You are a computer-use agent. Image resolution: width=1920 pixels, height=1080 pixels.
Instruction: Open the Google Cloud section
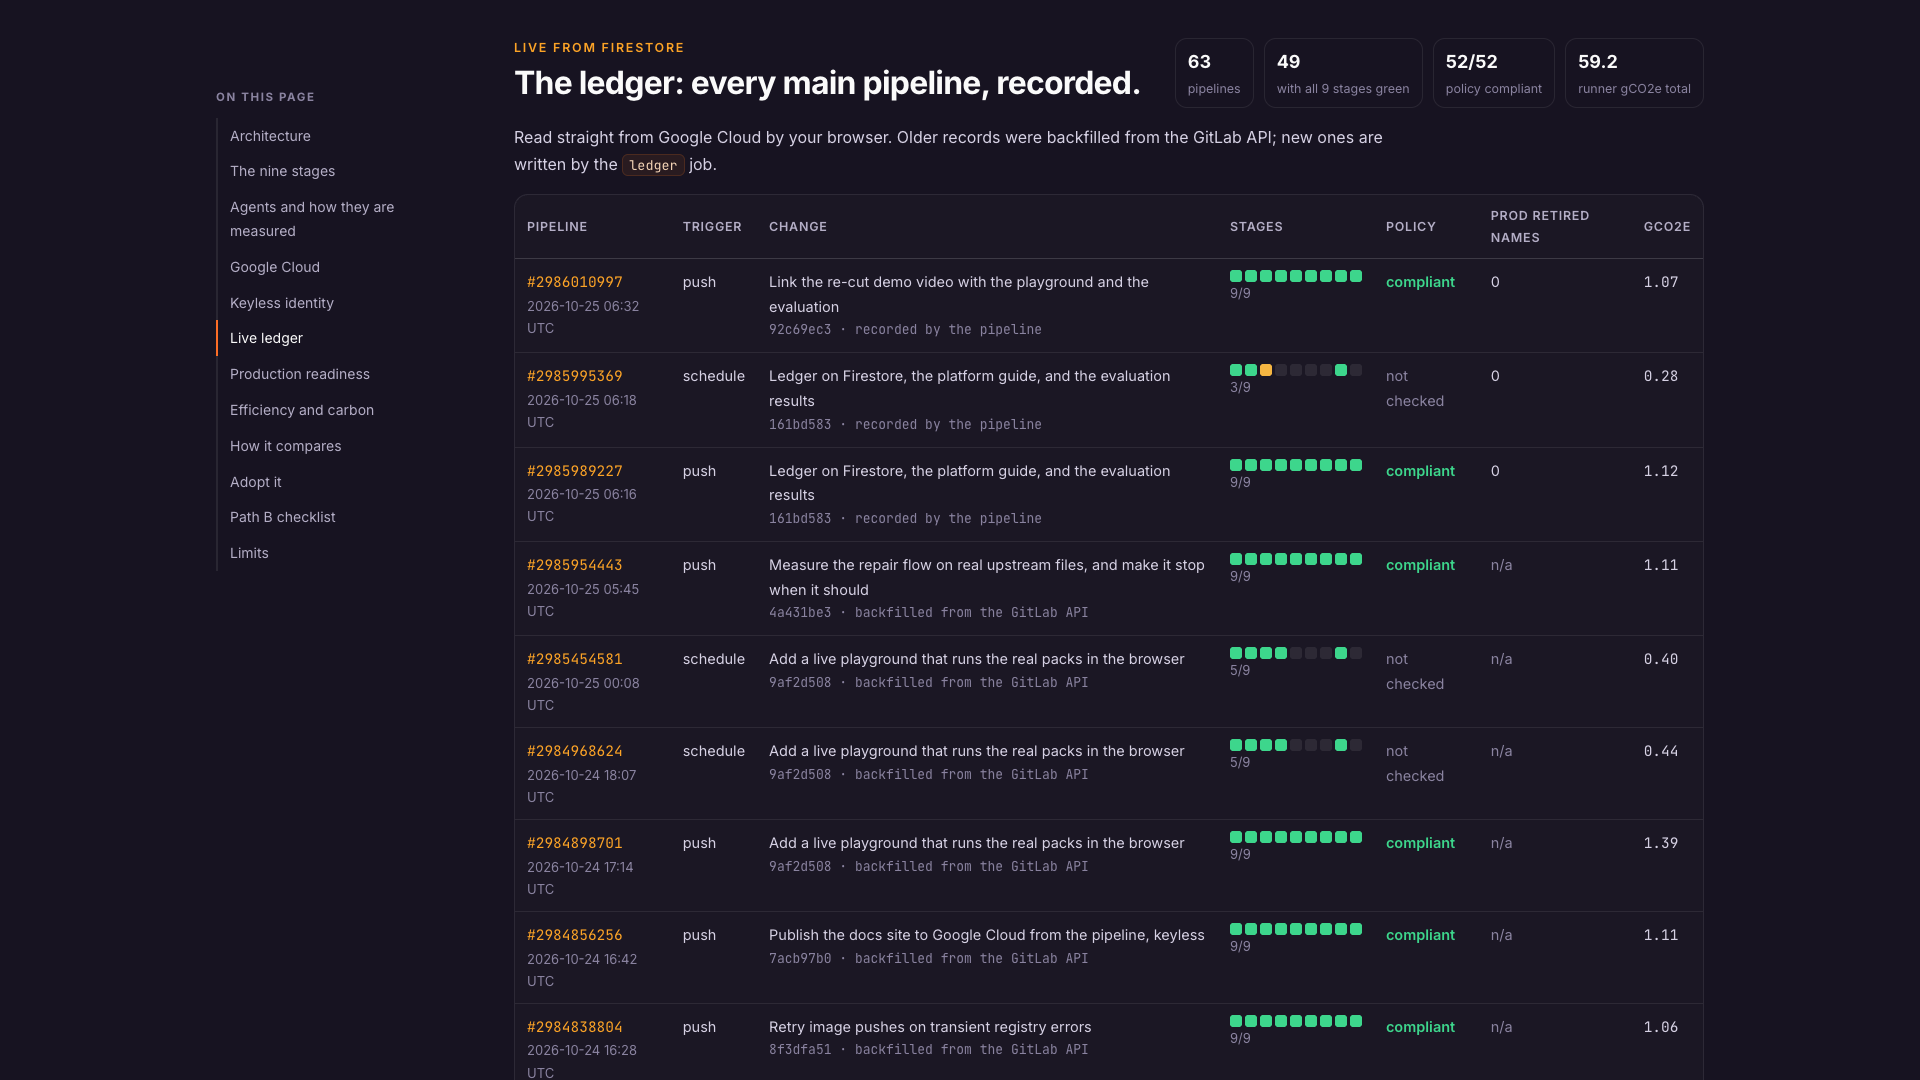pos(275,267)
